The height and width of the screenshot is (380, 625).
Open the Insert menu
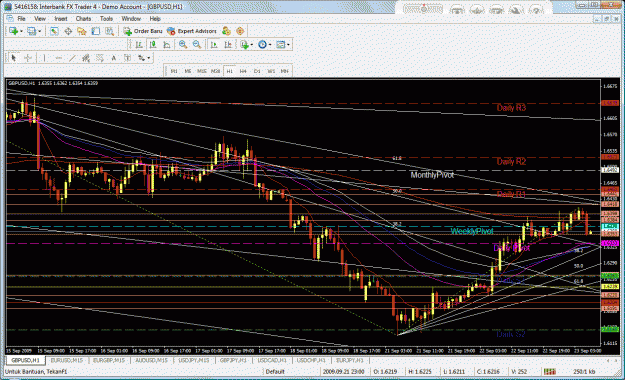[x=61, y=19]
